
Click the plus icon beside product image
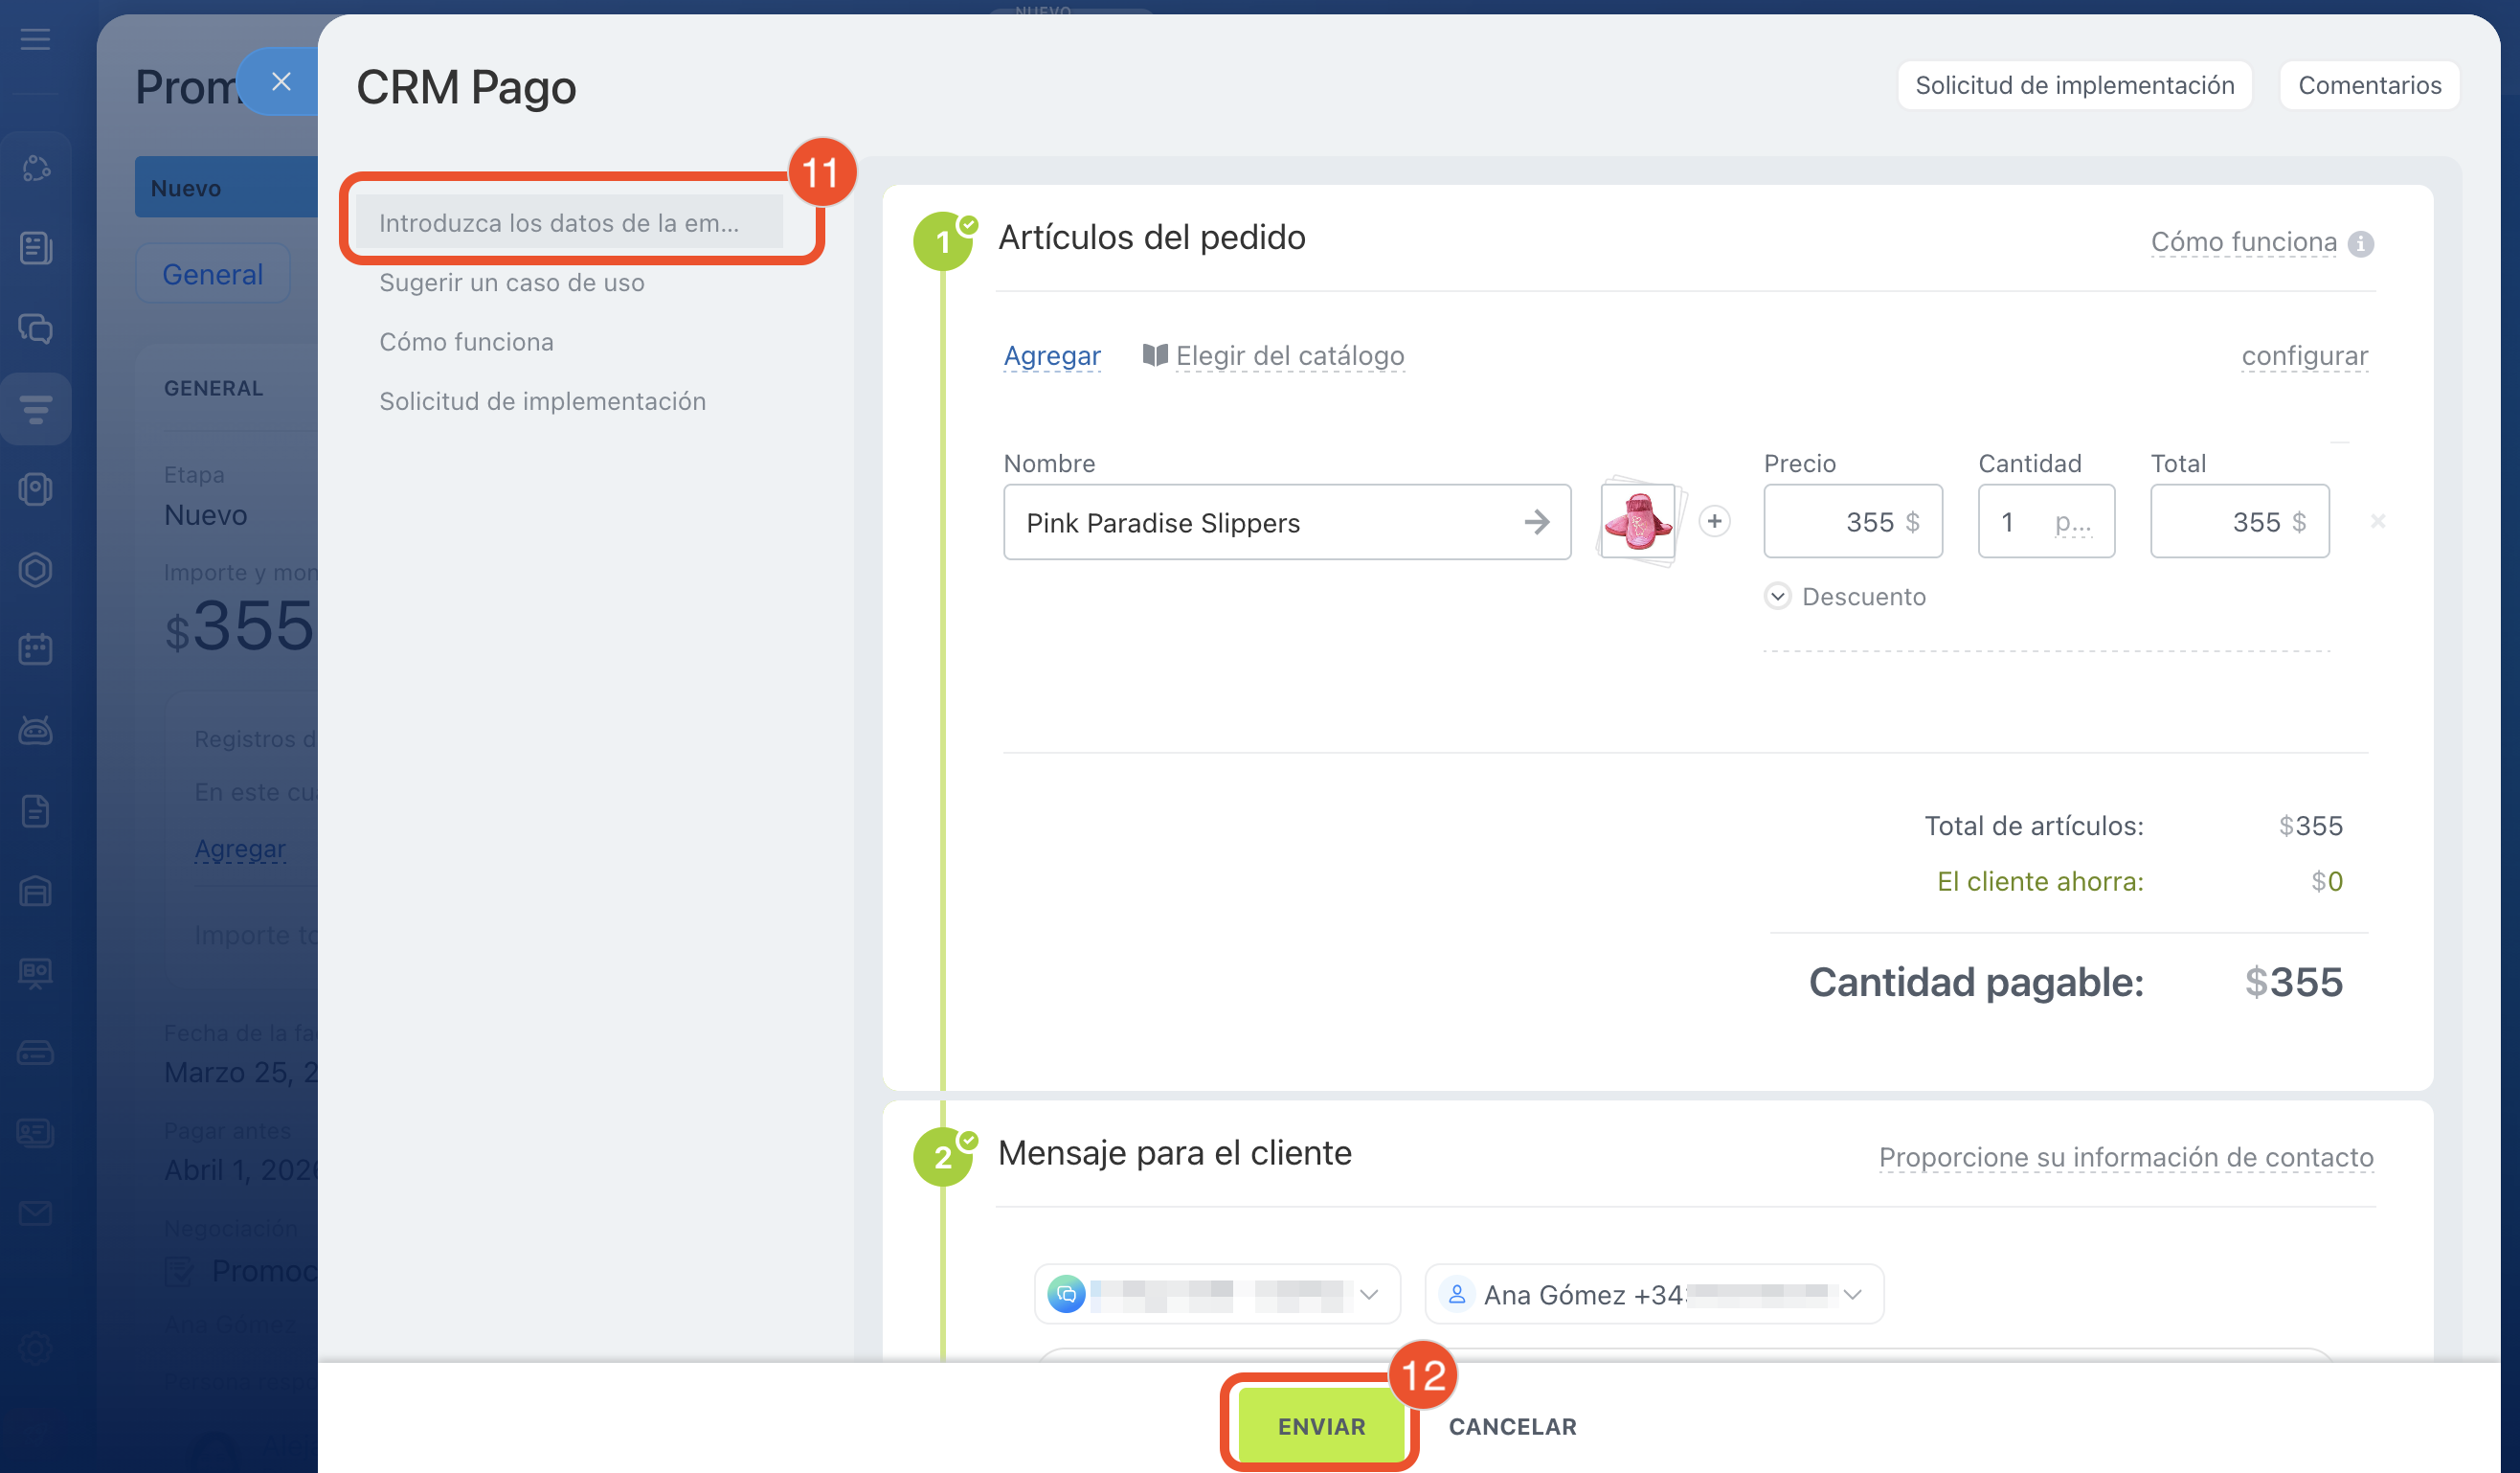(x=1714, y=521)
